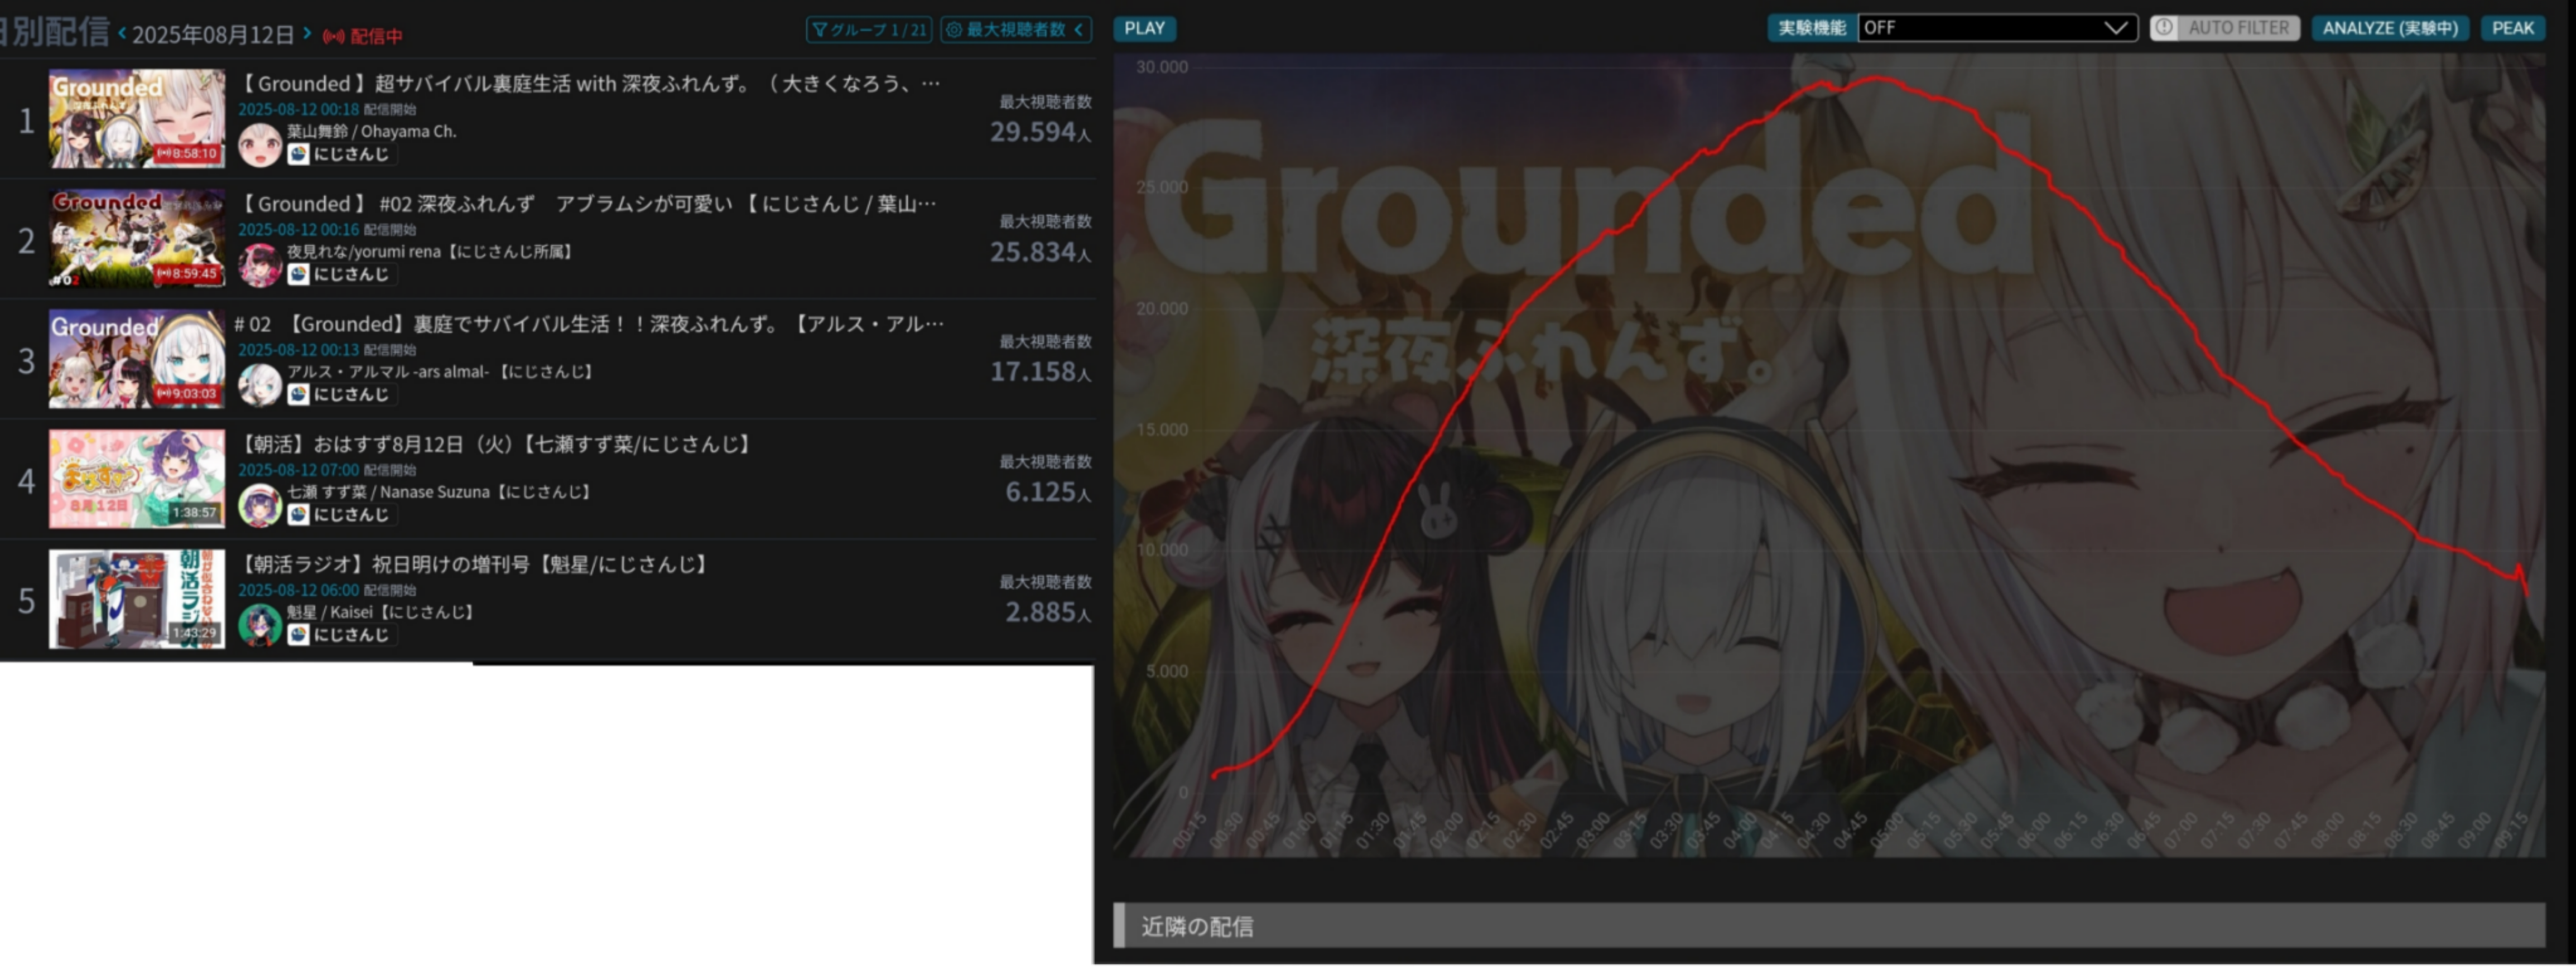
Task: Click the live duration badge 8:59:45
Action: [x=187, y=273]
